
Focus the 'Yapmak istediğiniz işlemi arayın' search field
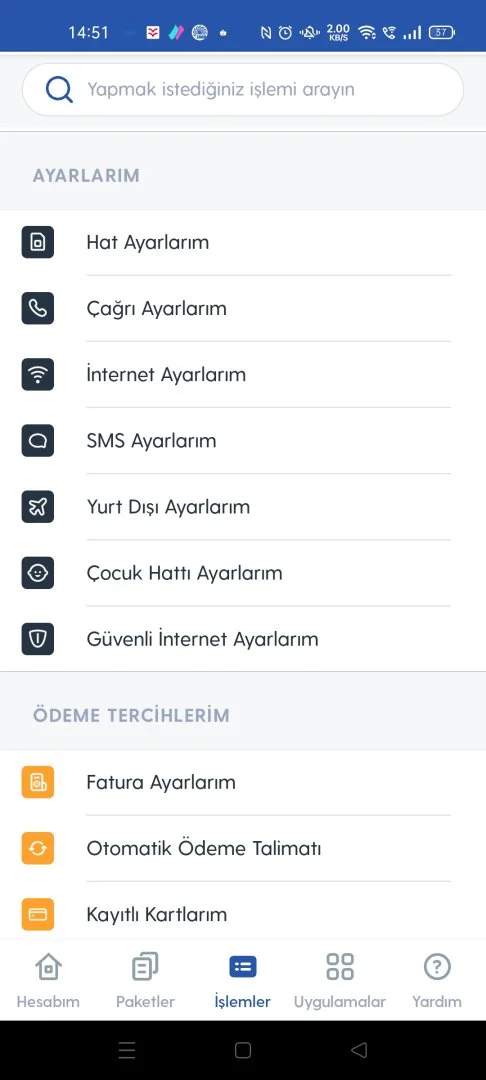point(243,90)
